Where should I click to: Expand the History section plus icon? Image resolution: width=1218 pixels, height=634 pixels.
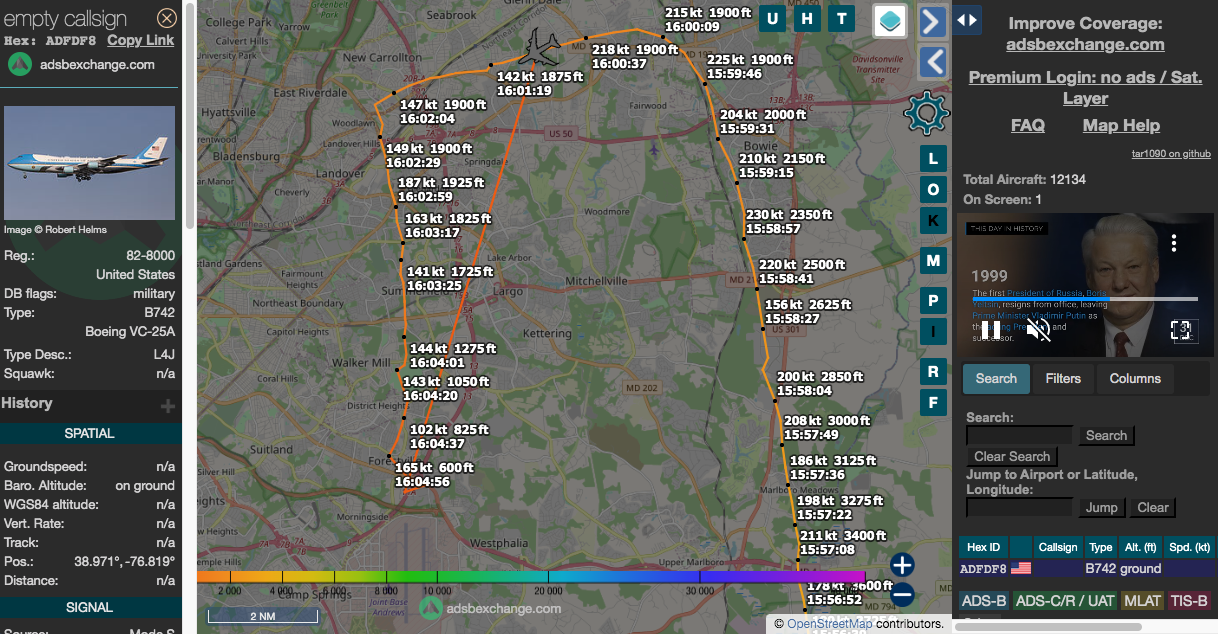(x=168, y=405)
